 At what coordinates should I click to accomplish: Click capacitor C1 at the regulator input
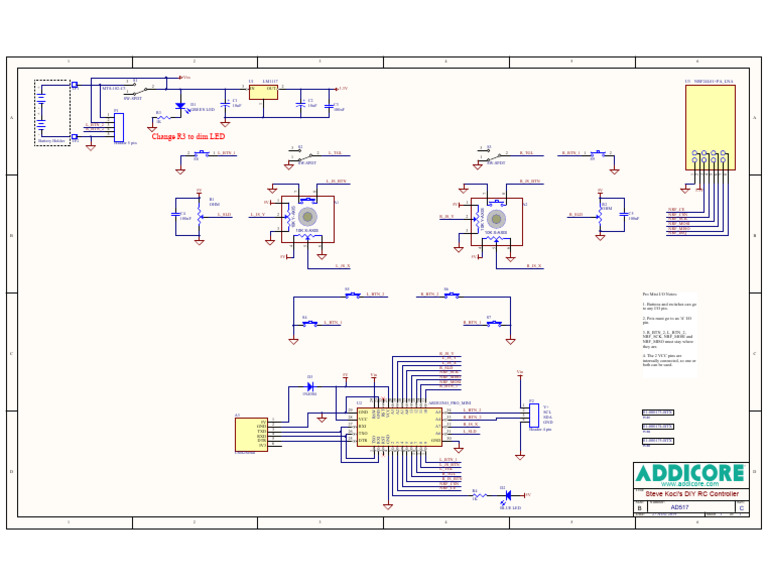pyautogui.click(x=225, y=104)
